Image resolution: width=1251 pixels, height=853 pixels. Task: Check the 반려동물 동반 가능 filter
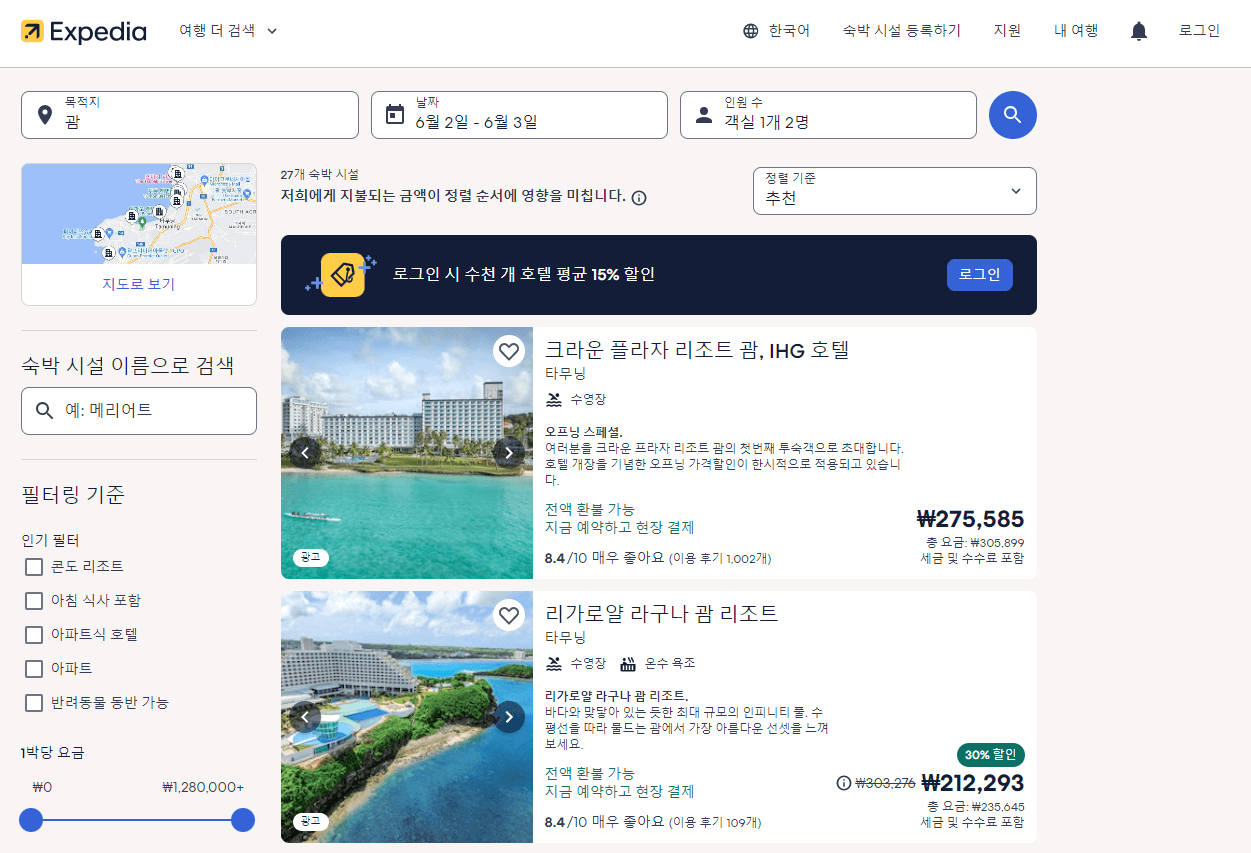pos(34,703)
